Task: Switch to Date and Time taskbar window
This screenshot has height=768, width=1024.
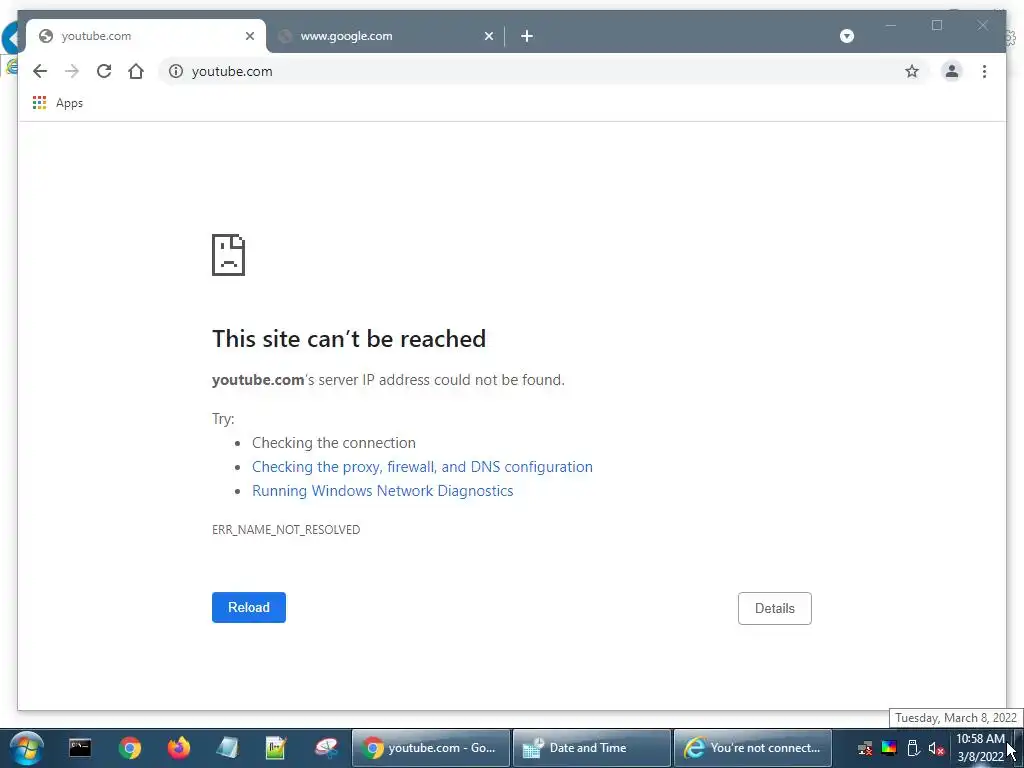Action: pos(592,748)
